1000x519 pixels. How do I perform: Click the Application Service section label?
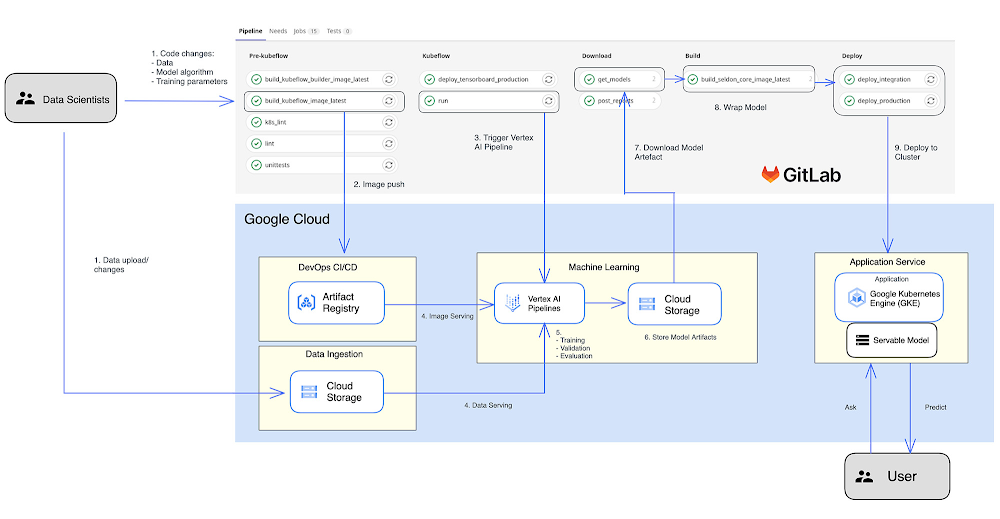click(887, 262)
